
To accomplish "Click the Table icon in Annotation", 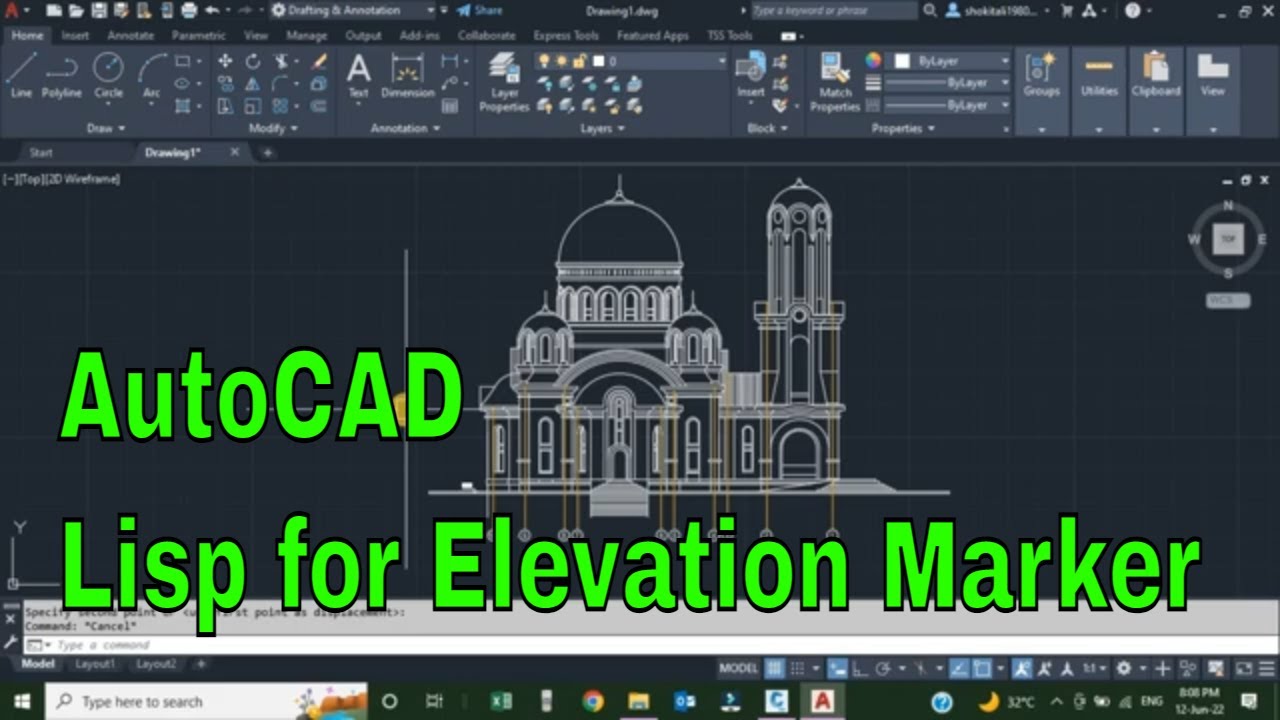I will [x=450, y=104].
